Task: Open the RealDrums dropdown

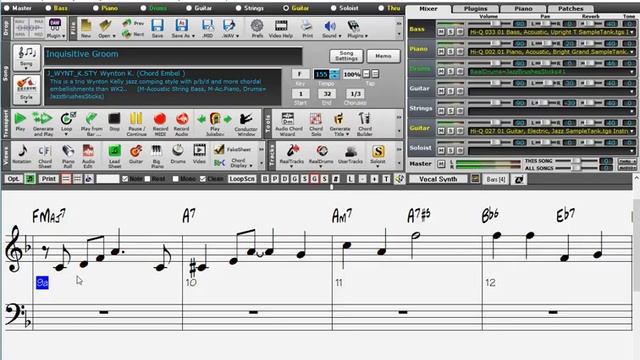Action: pyautogui.click(x=321, y=166)
